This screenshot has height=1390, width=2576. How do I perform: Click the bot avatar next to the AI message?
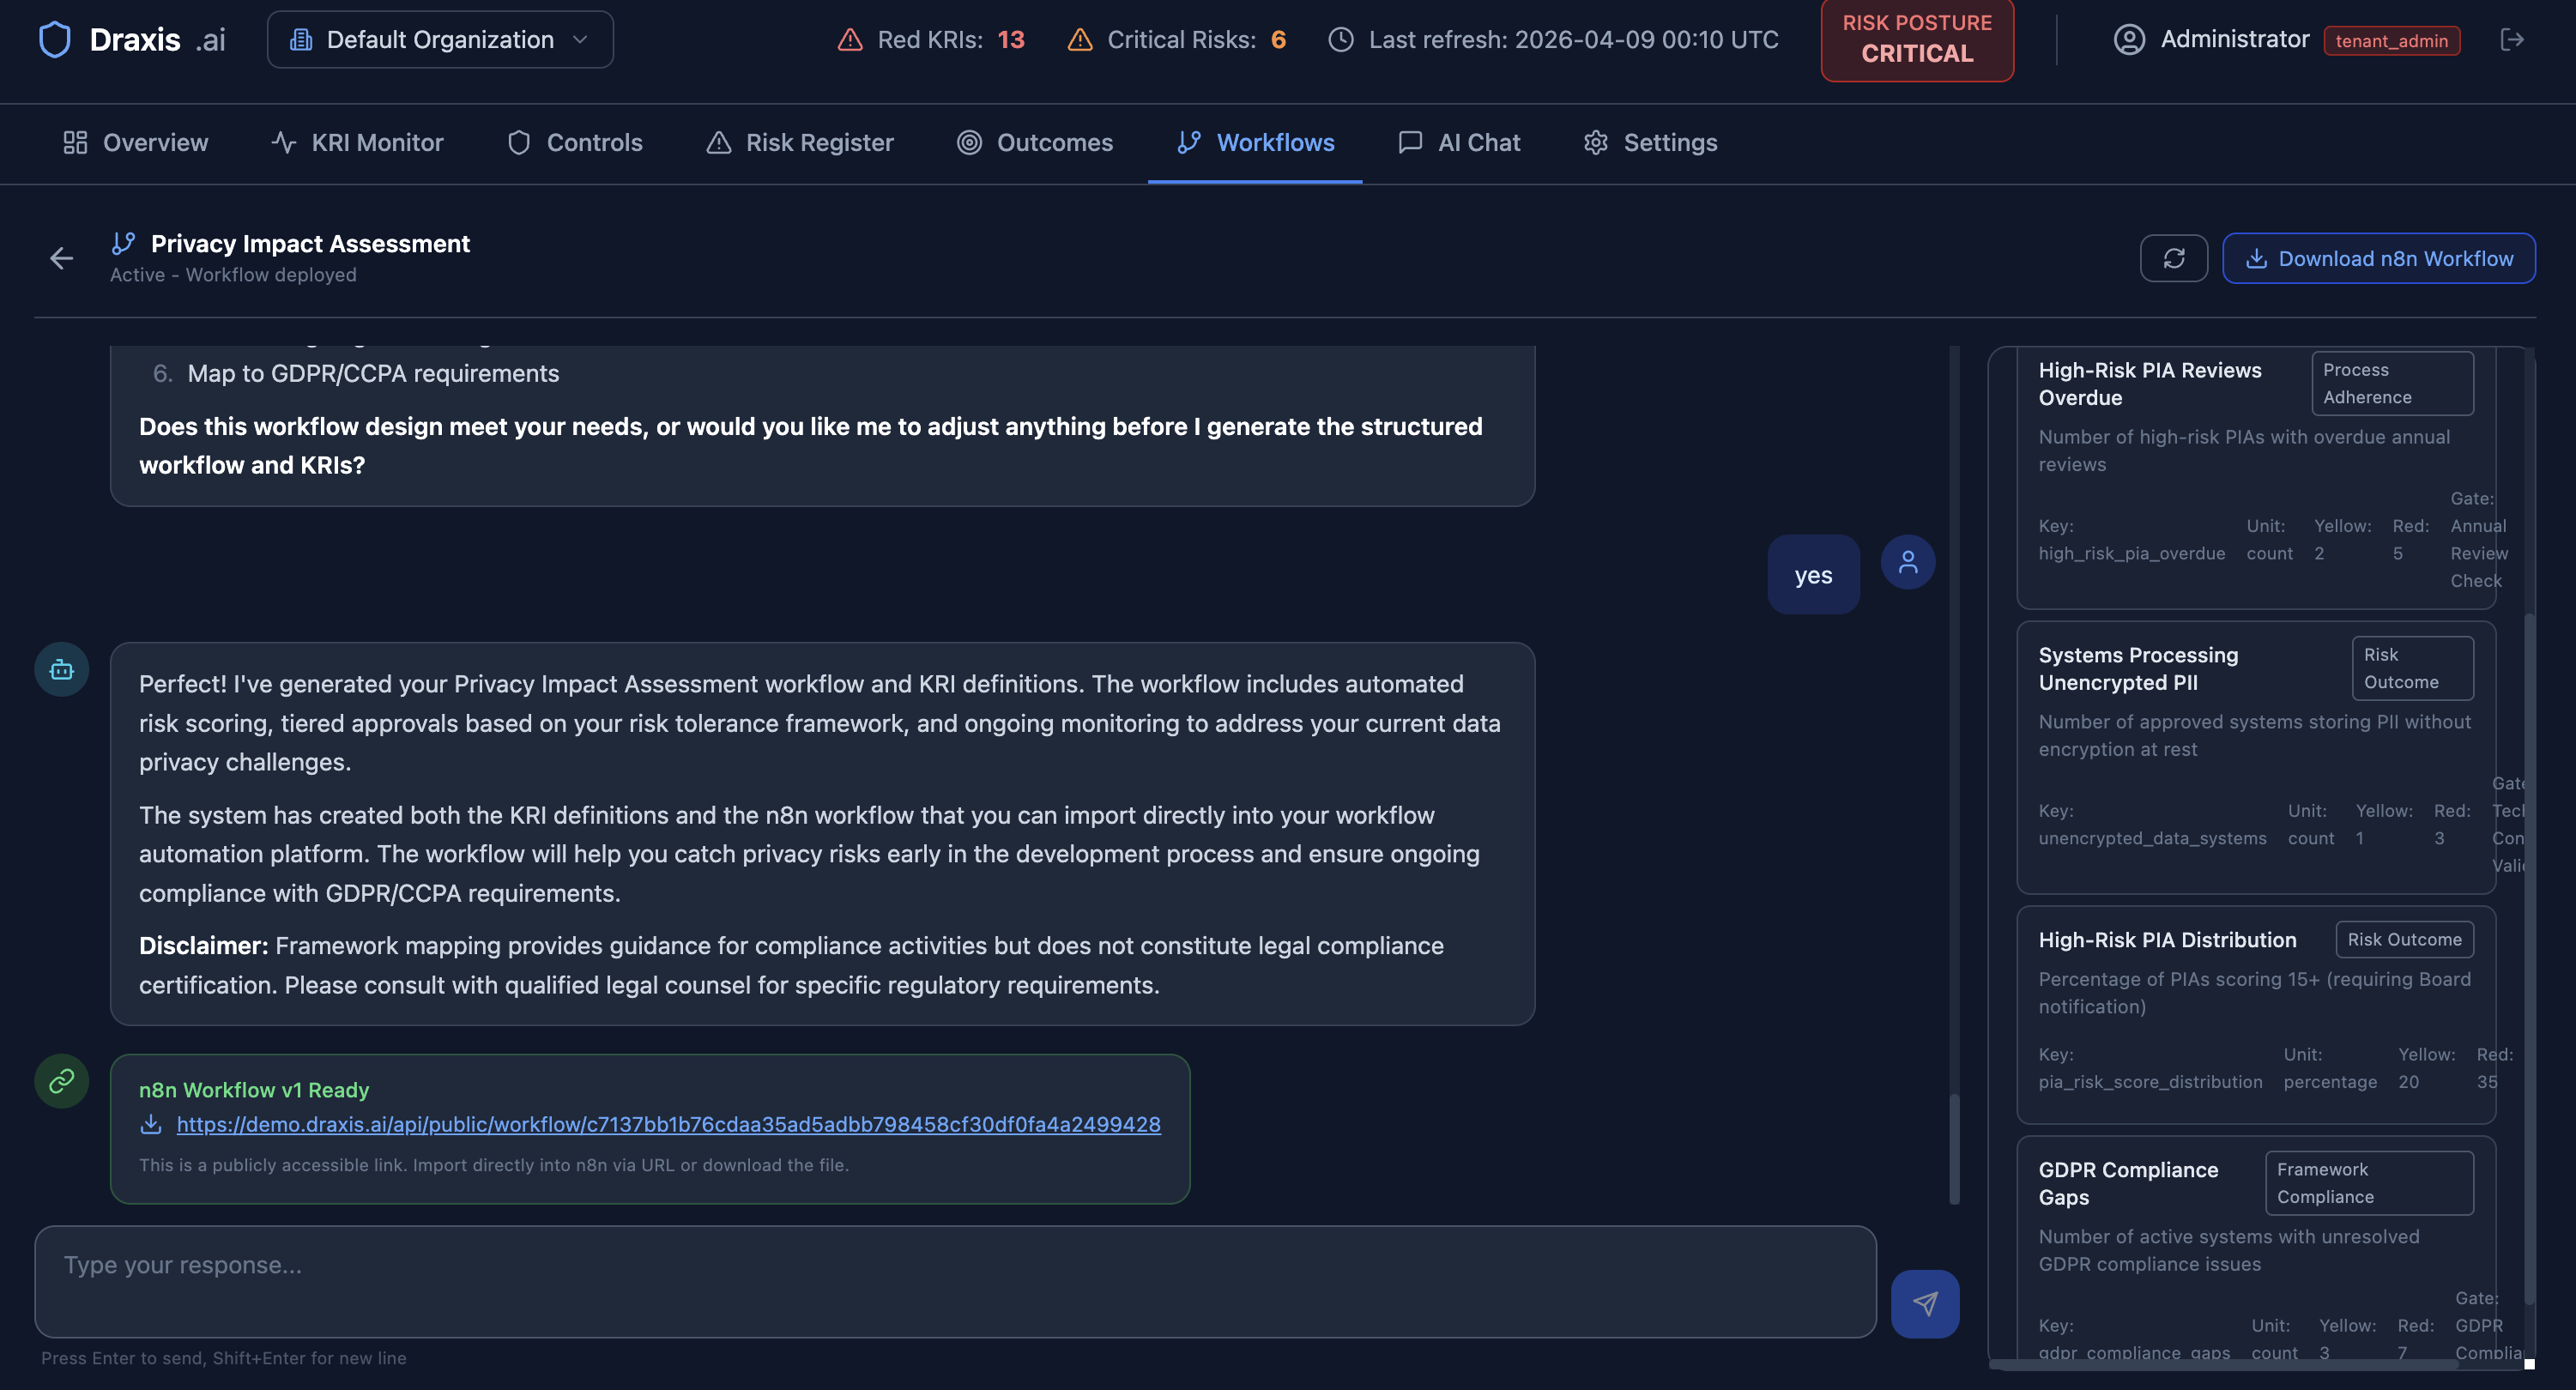61,669
